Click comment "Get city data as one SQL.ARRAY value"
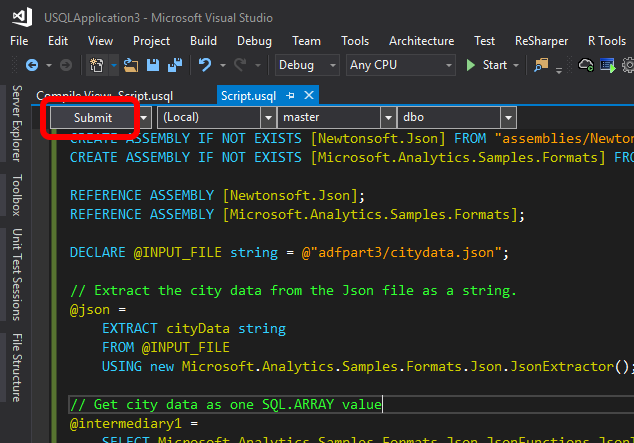This screenshot has width=634, height=443. point(226,405)
